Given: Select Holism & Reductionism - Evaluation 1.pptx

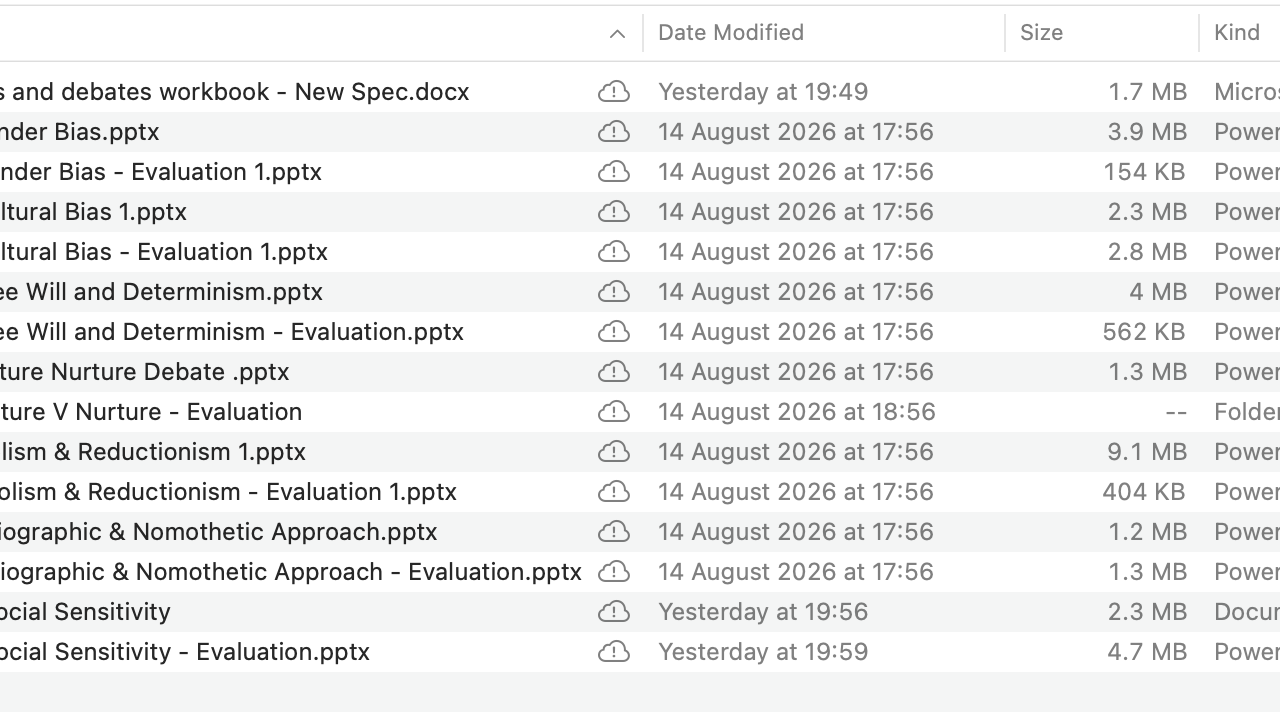Looking at the screenshot, I should (640, 492).
